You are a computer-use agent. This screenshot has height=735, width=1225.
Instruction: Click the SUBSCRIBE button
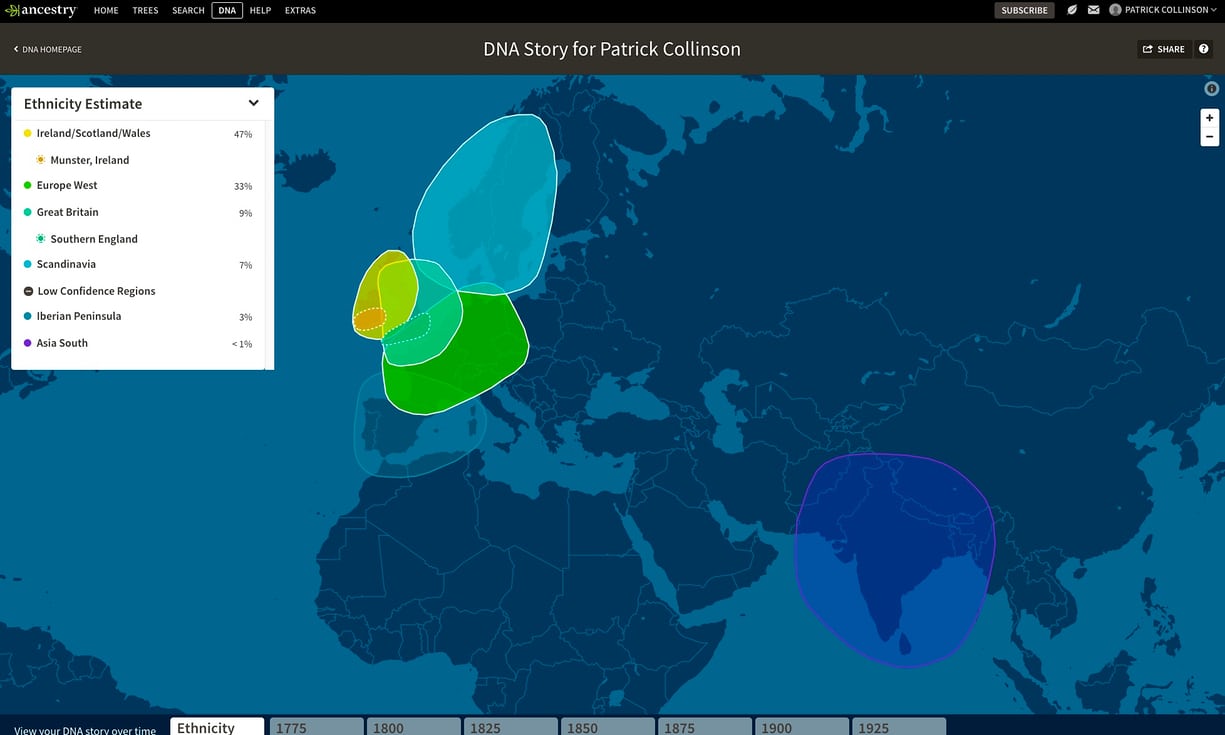coord(1024,9)
